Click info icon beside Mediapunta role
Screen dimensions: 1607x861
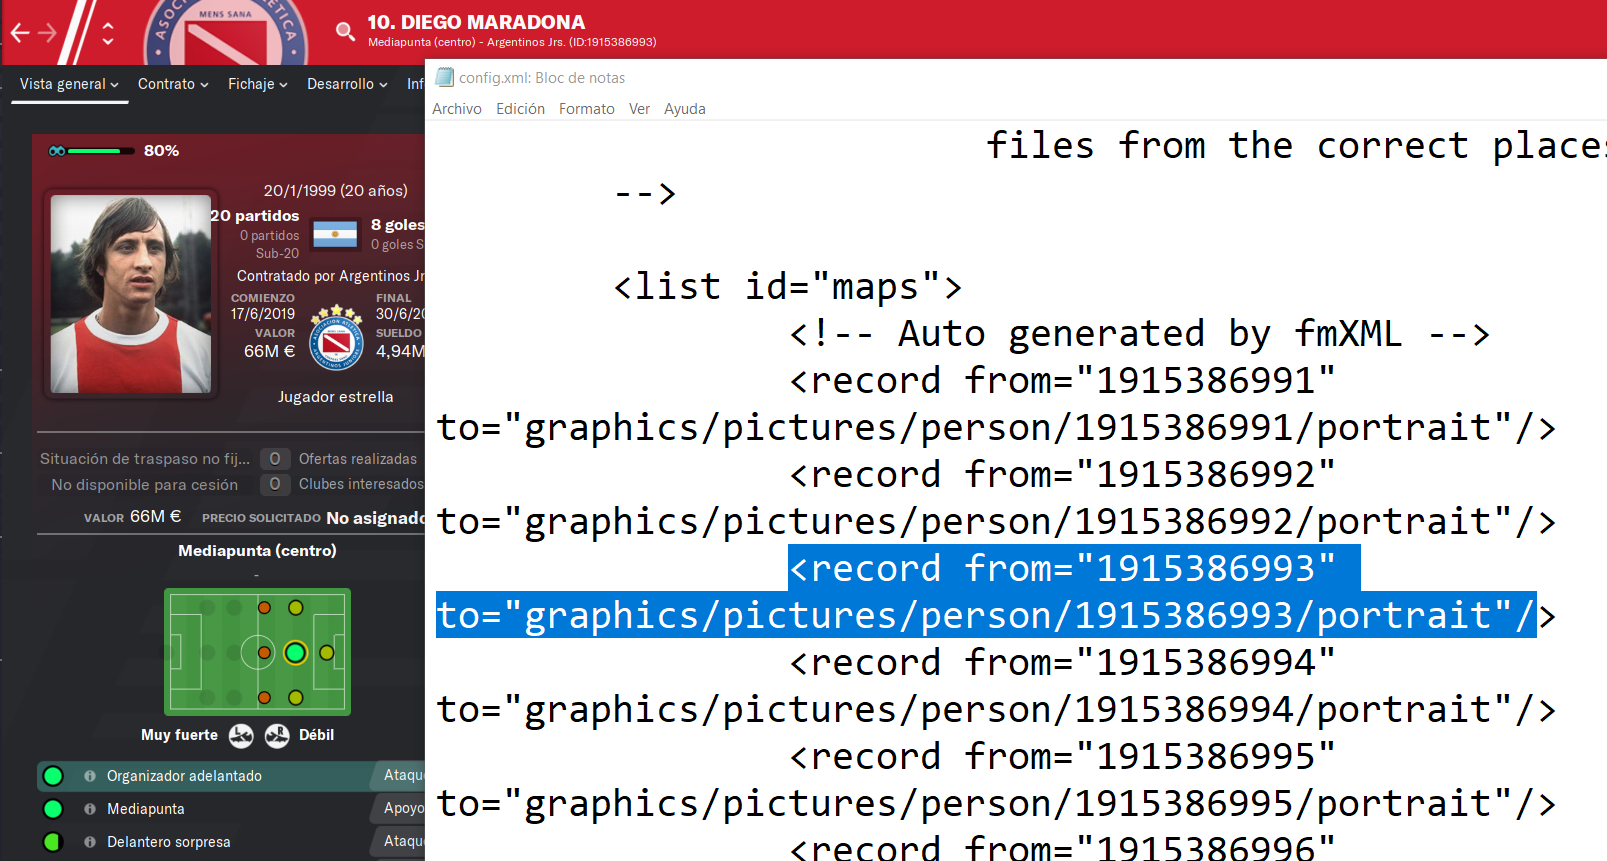pyautogui.click(x=90, y=809)
